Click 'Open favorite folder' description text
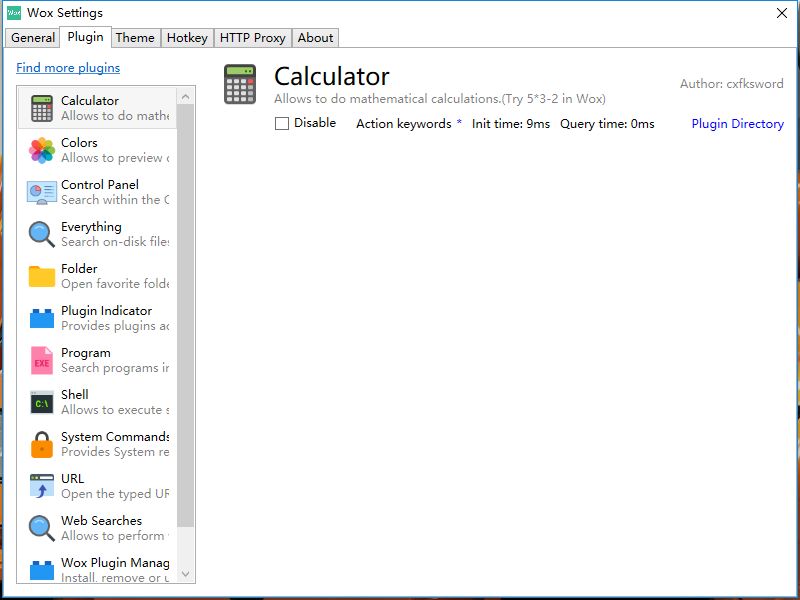800x600 pixels. click(115, 284)
